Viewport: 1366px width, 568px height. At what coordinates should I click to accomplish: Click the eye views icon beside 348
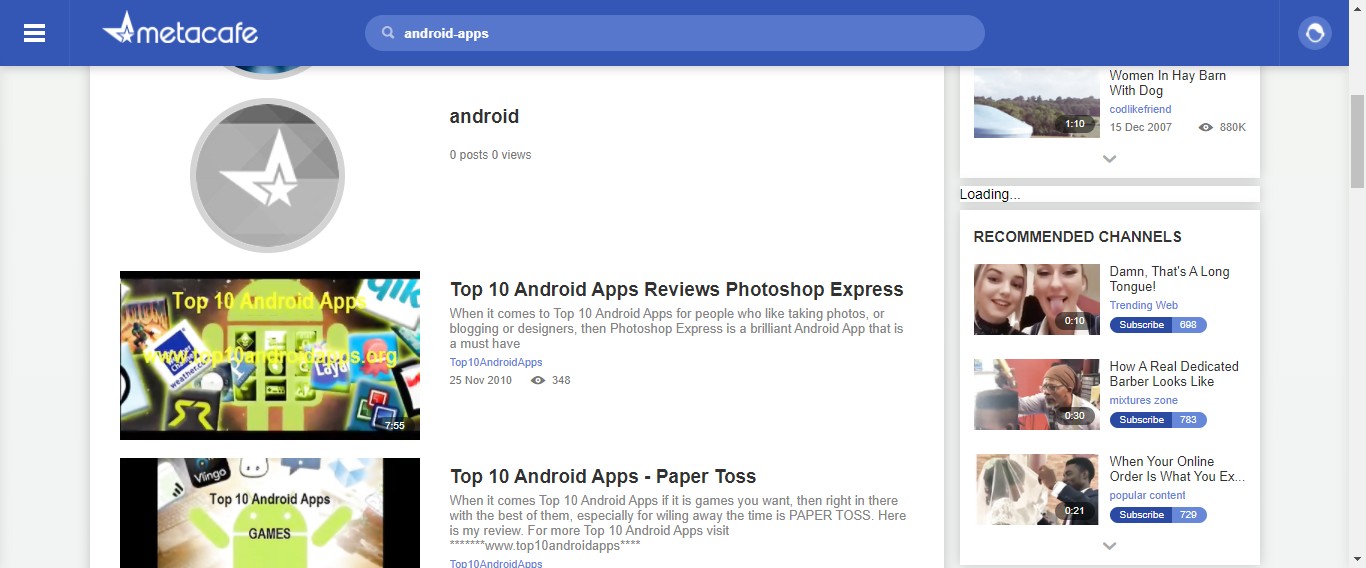coord(538,380)
